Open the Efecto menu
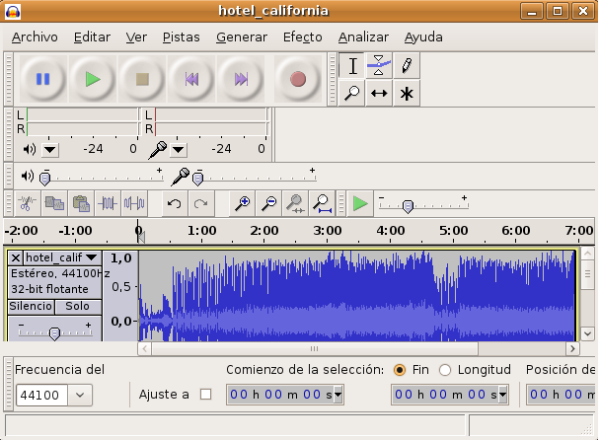Image resolution: width=600 pixels, height=440 pixels. (302, 37)
